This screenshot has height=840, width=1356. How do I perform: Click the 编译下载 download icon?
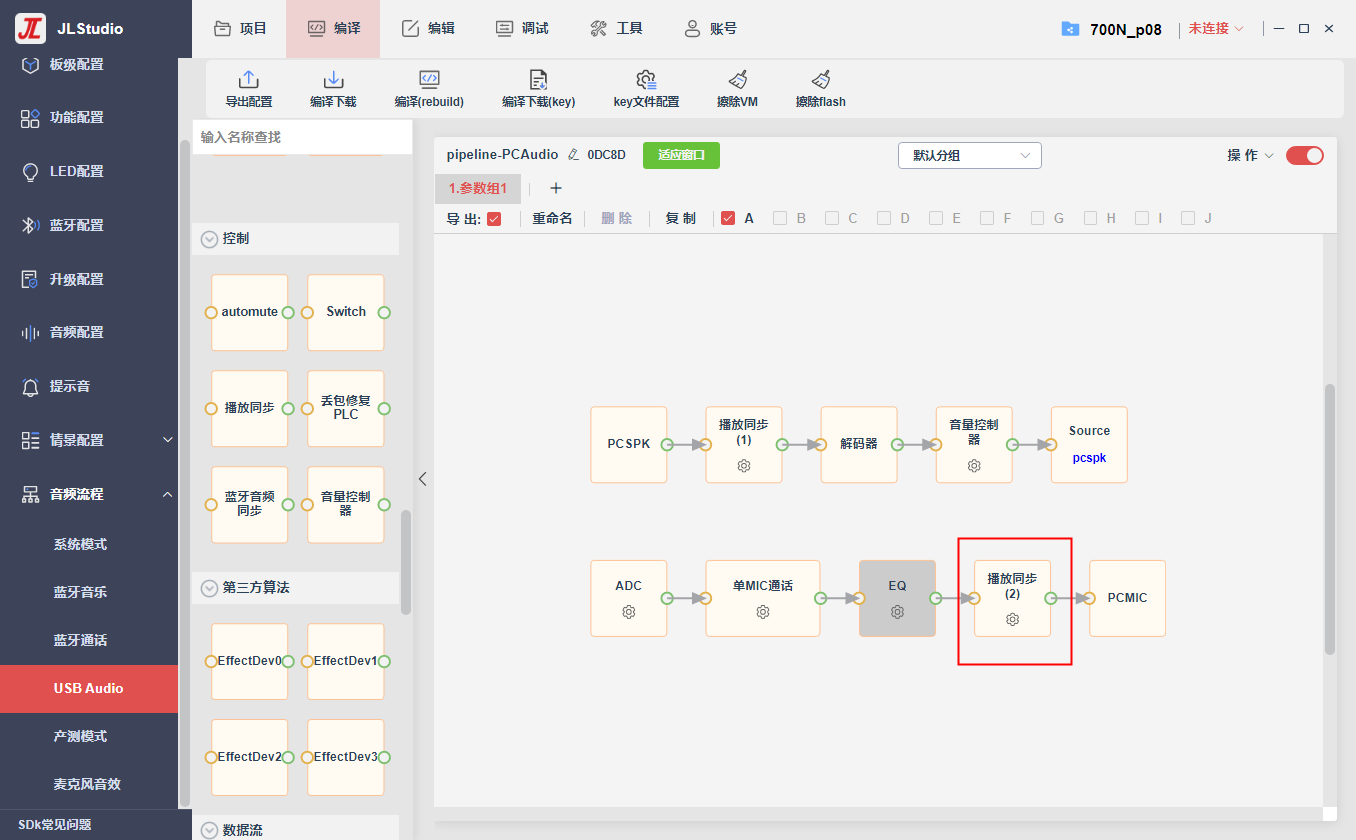tap(333, 80)
